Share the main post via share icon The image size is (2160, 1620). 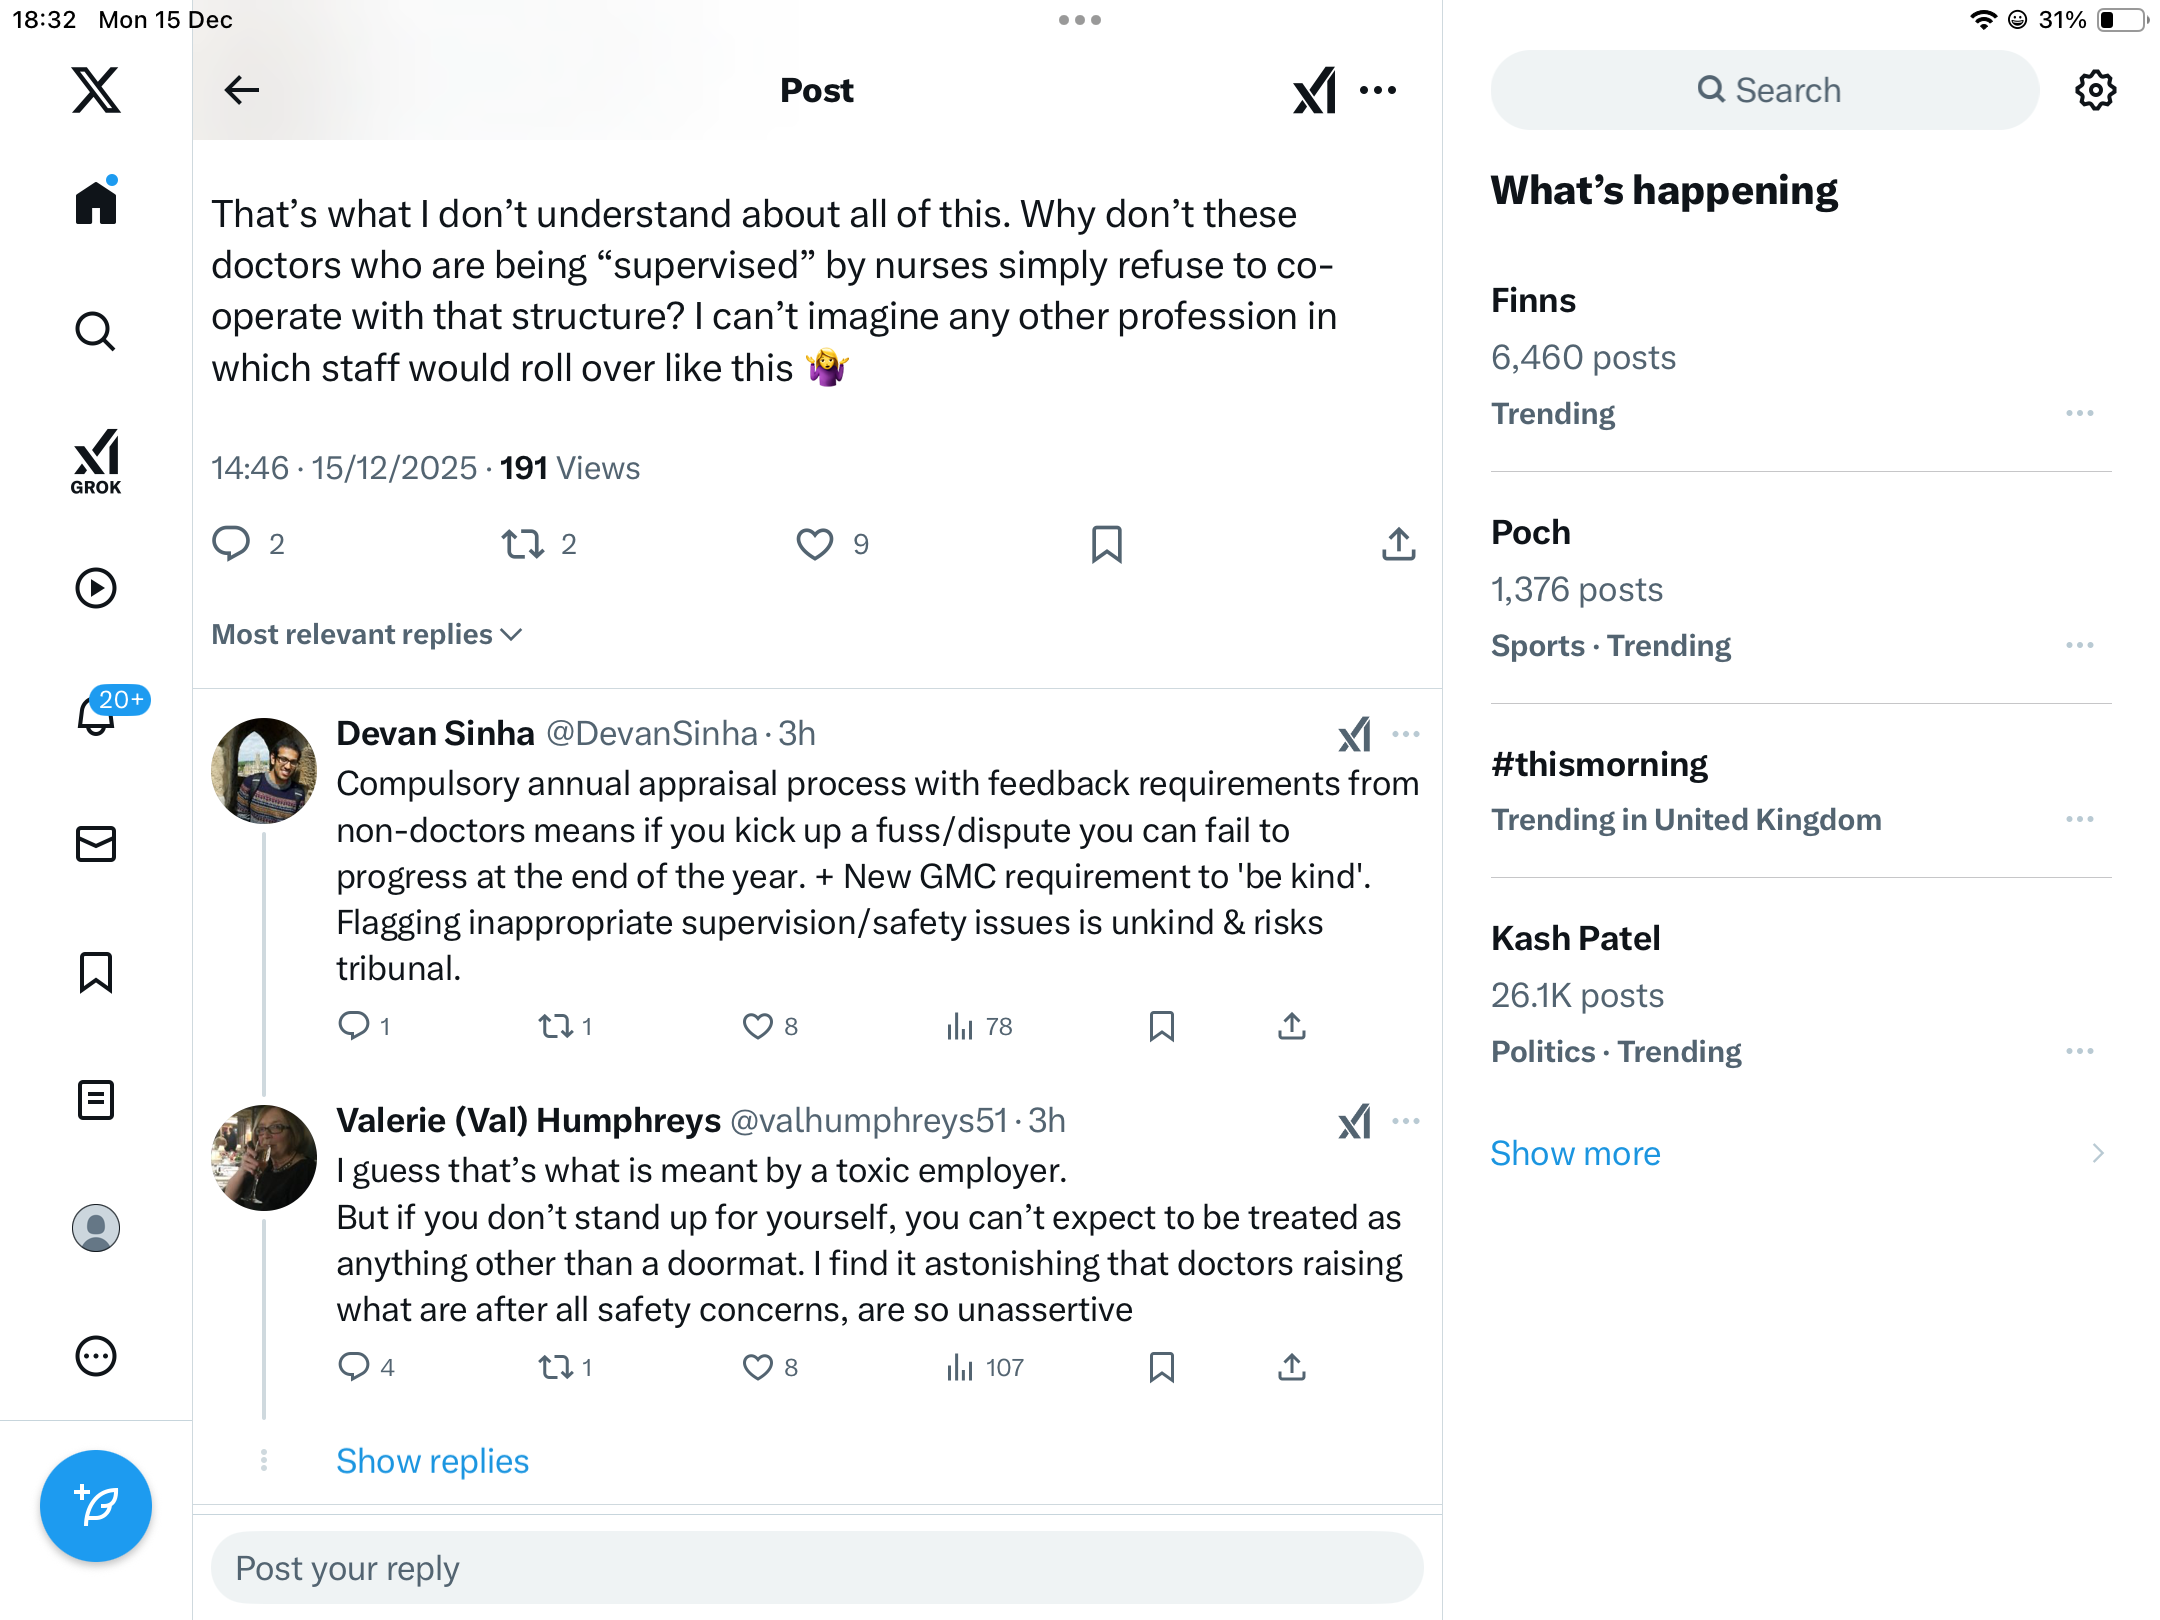1398,544
